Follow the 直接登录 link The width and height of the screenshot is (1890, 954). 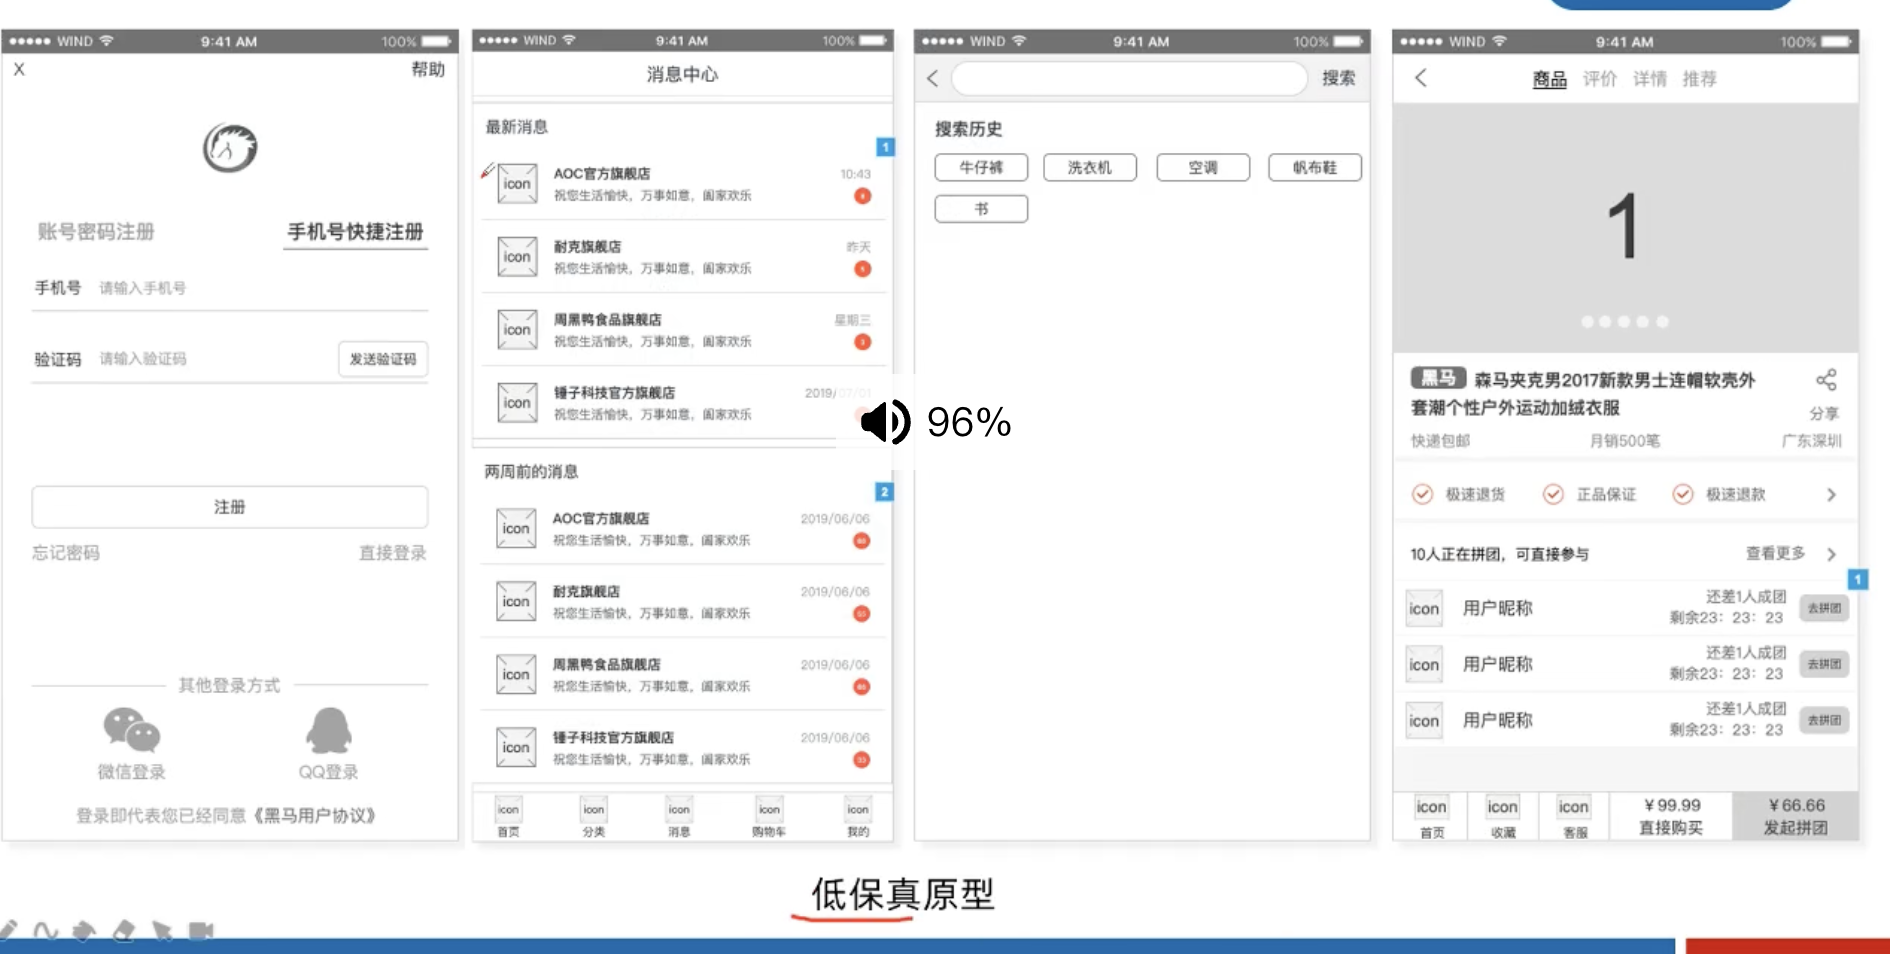pyautogui.click(x=393, y=553)
